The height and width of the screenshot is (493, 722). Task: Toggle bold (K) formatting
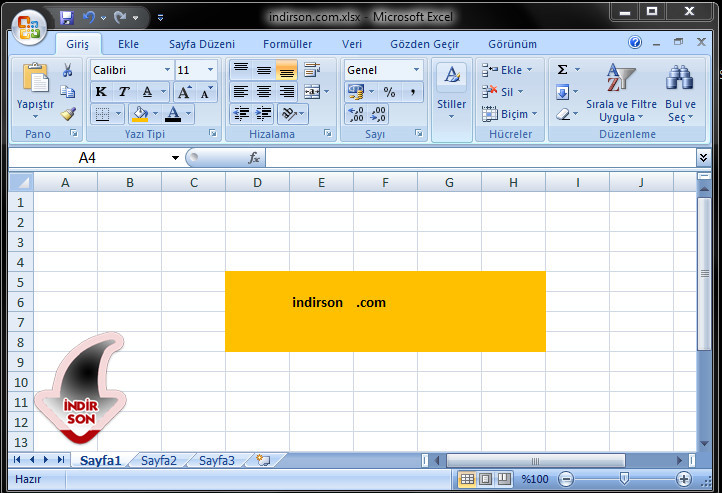click(x=101, y=92)
